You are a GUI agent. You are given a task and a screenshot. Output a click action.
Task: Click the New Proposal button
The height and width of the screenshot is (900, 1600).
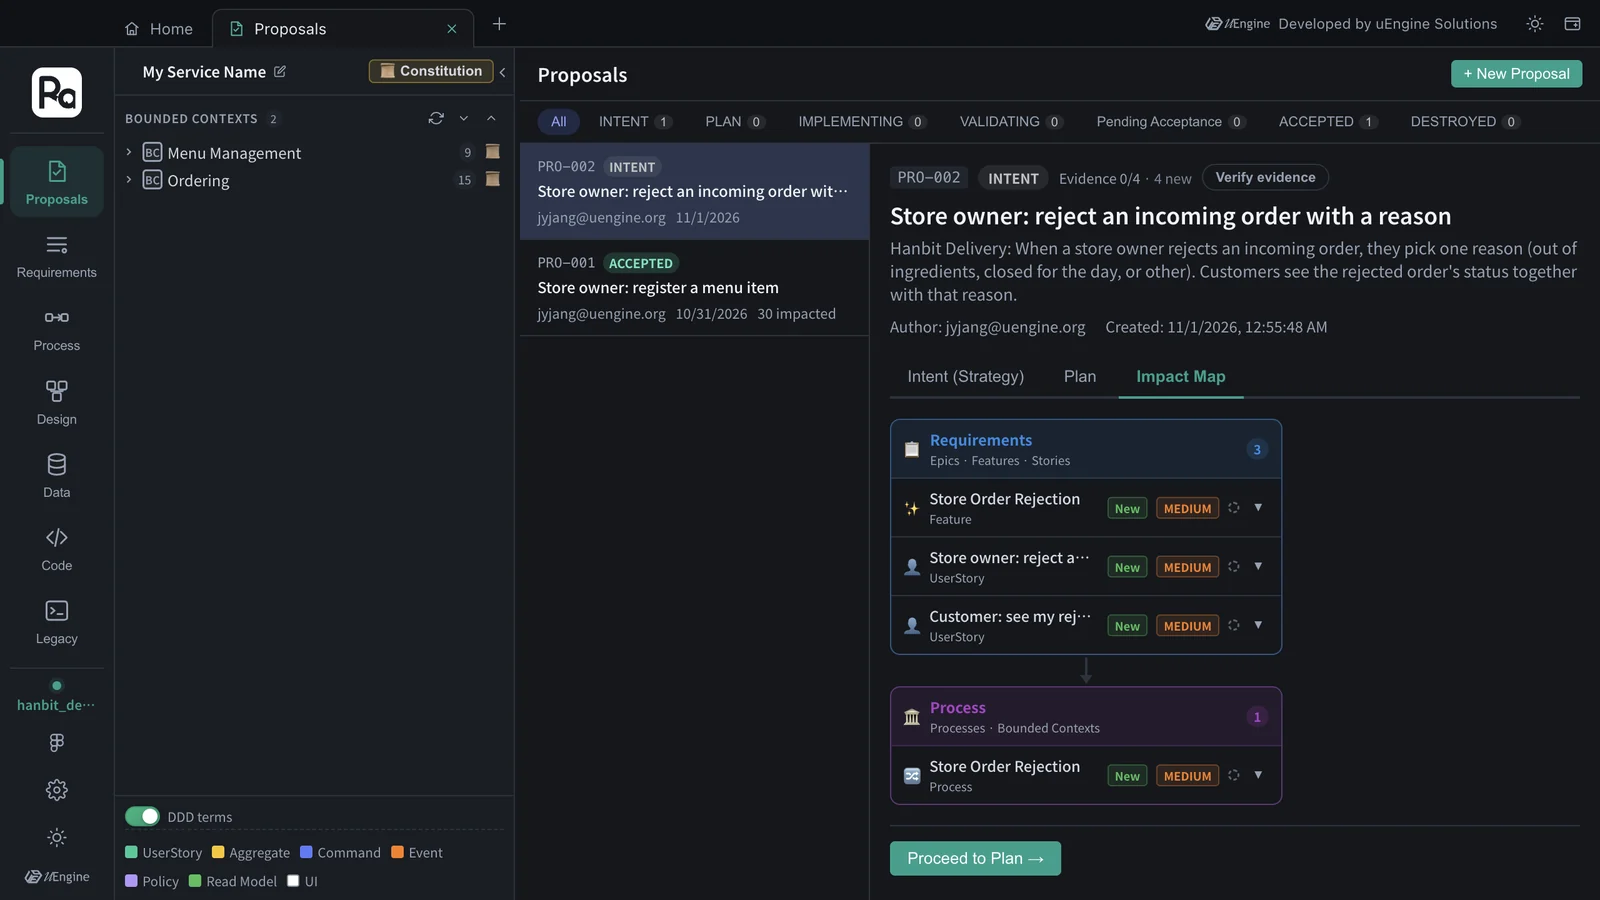(x=1516, y=74)
